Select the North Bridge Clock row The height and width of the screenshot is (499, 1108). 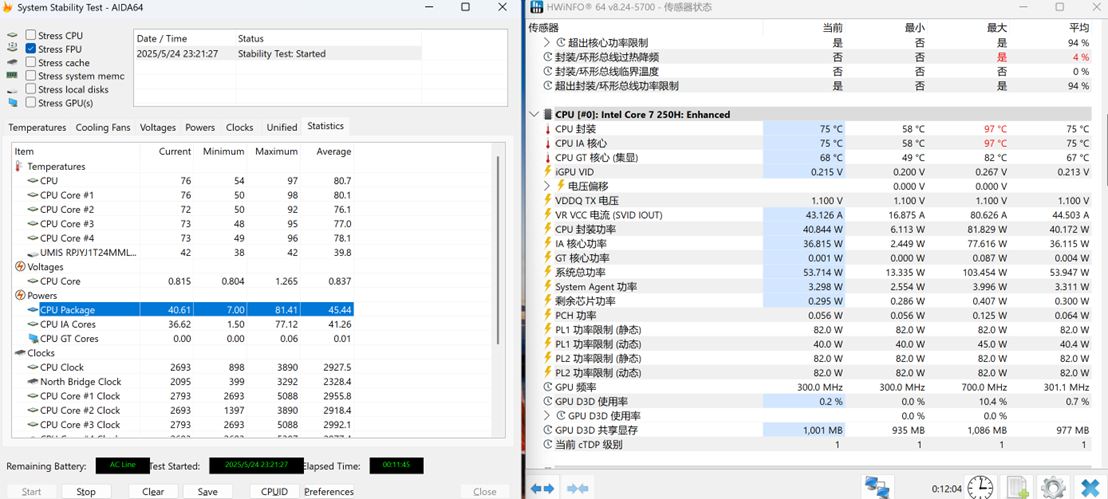tap(184, 382)
